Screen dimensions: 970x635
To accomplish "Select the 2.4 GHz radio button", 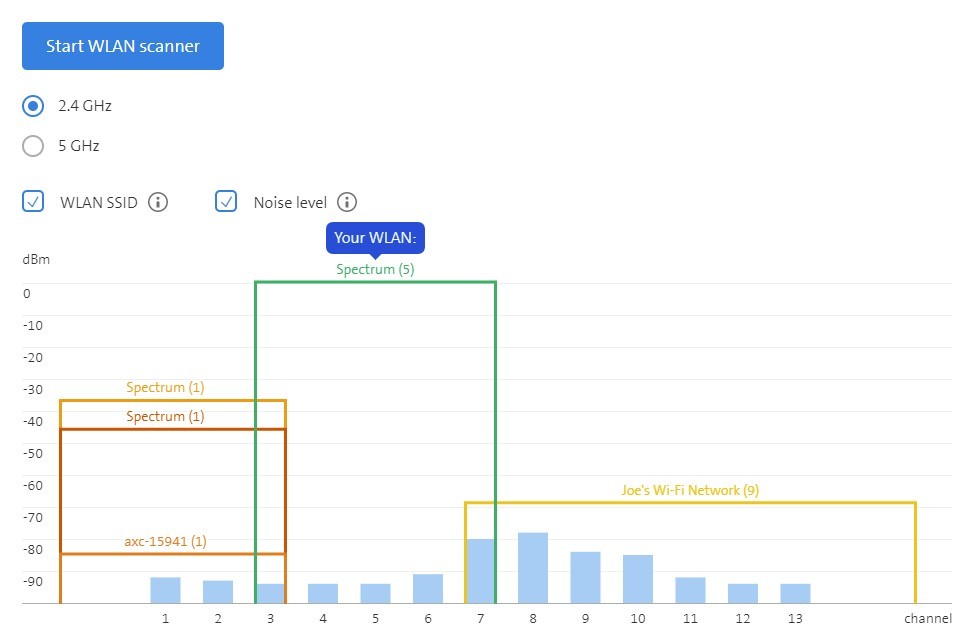I will (x=33, y=106).
